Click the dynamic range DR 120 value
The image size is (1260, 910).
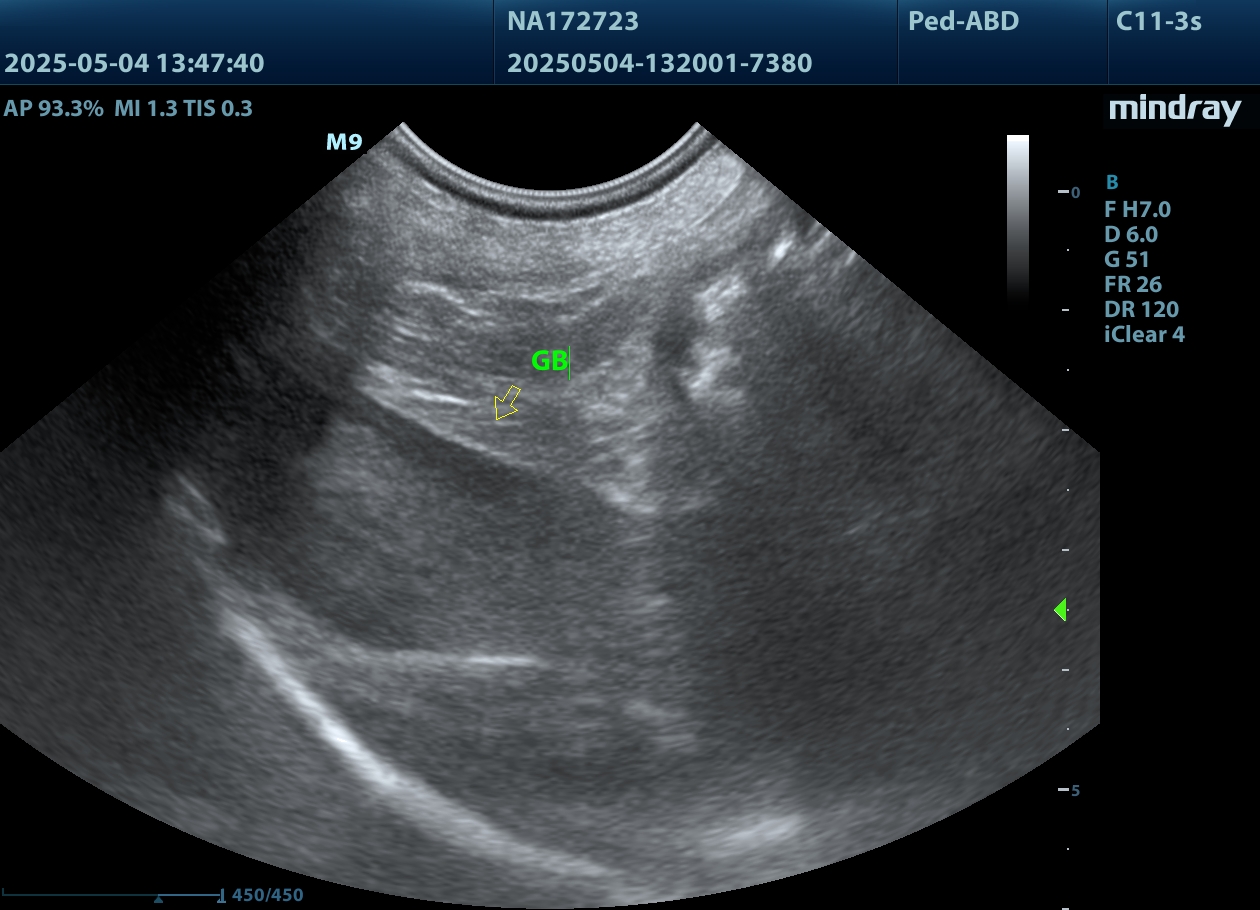point(1141,309)
